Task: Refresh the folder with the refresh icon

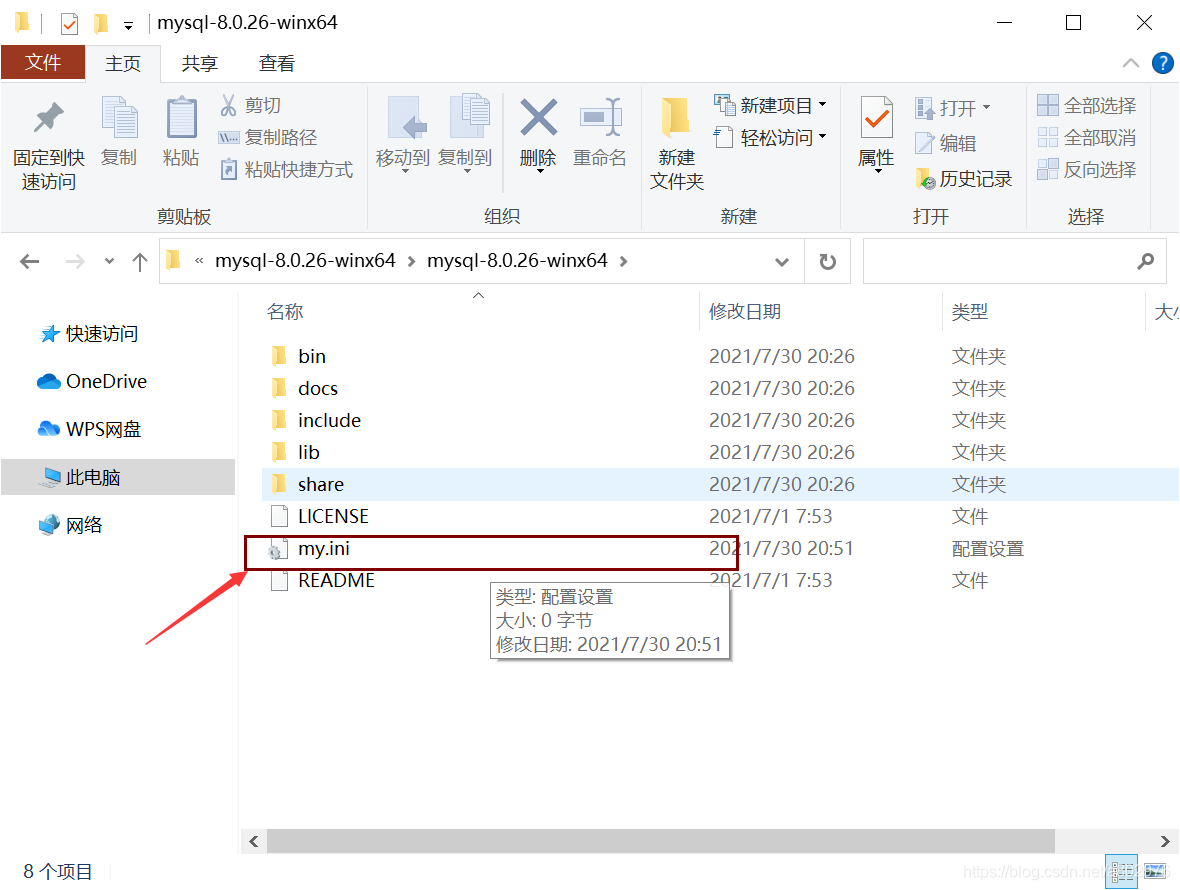Action: (828, 260)
